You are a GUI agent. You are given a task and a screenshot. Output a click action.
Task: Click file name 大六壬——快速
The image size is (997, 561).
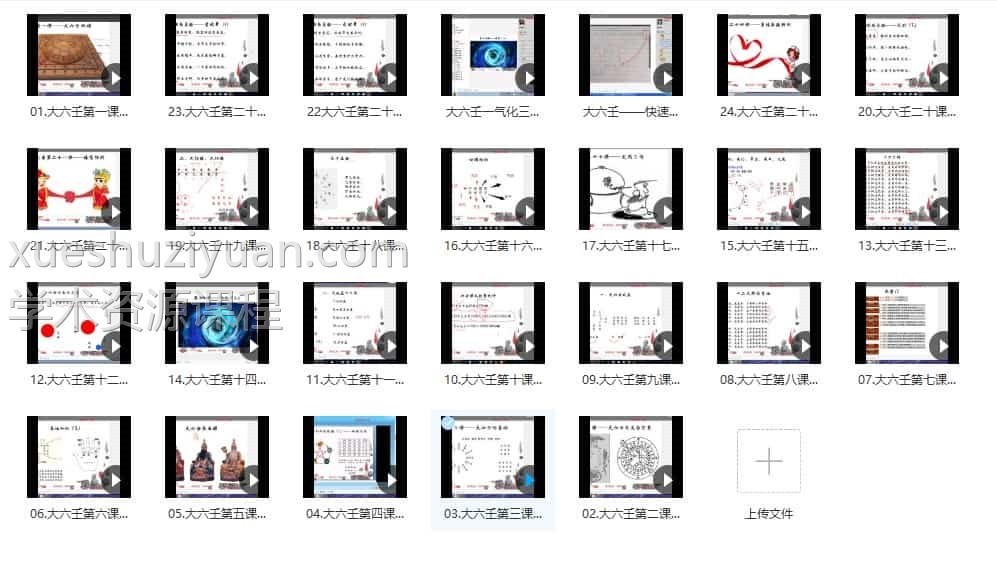[x=631, y=112]
